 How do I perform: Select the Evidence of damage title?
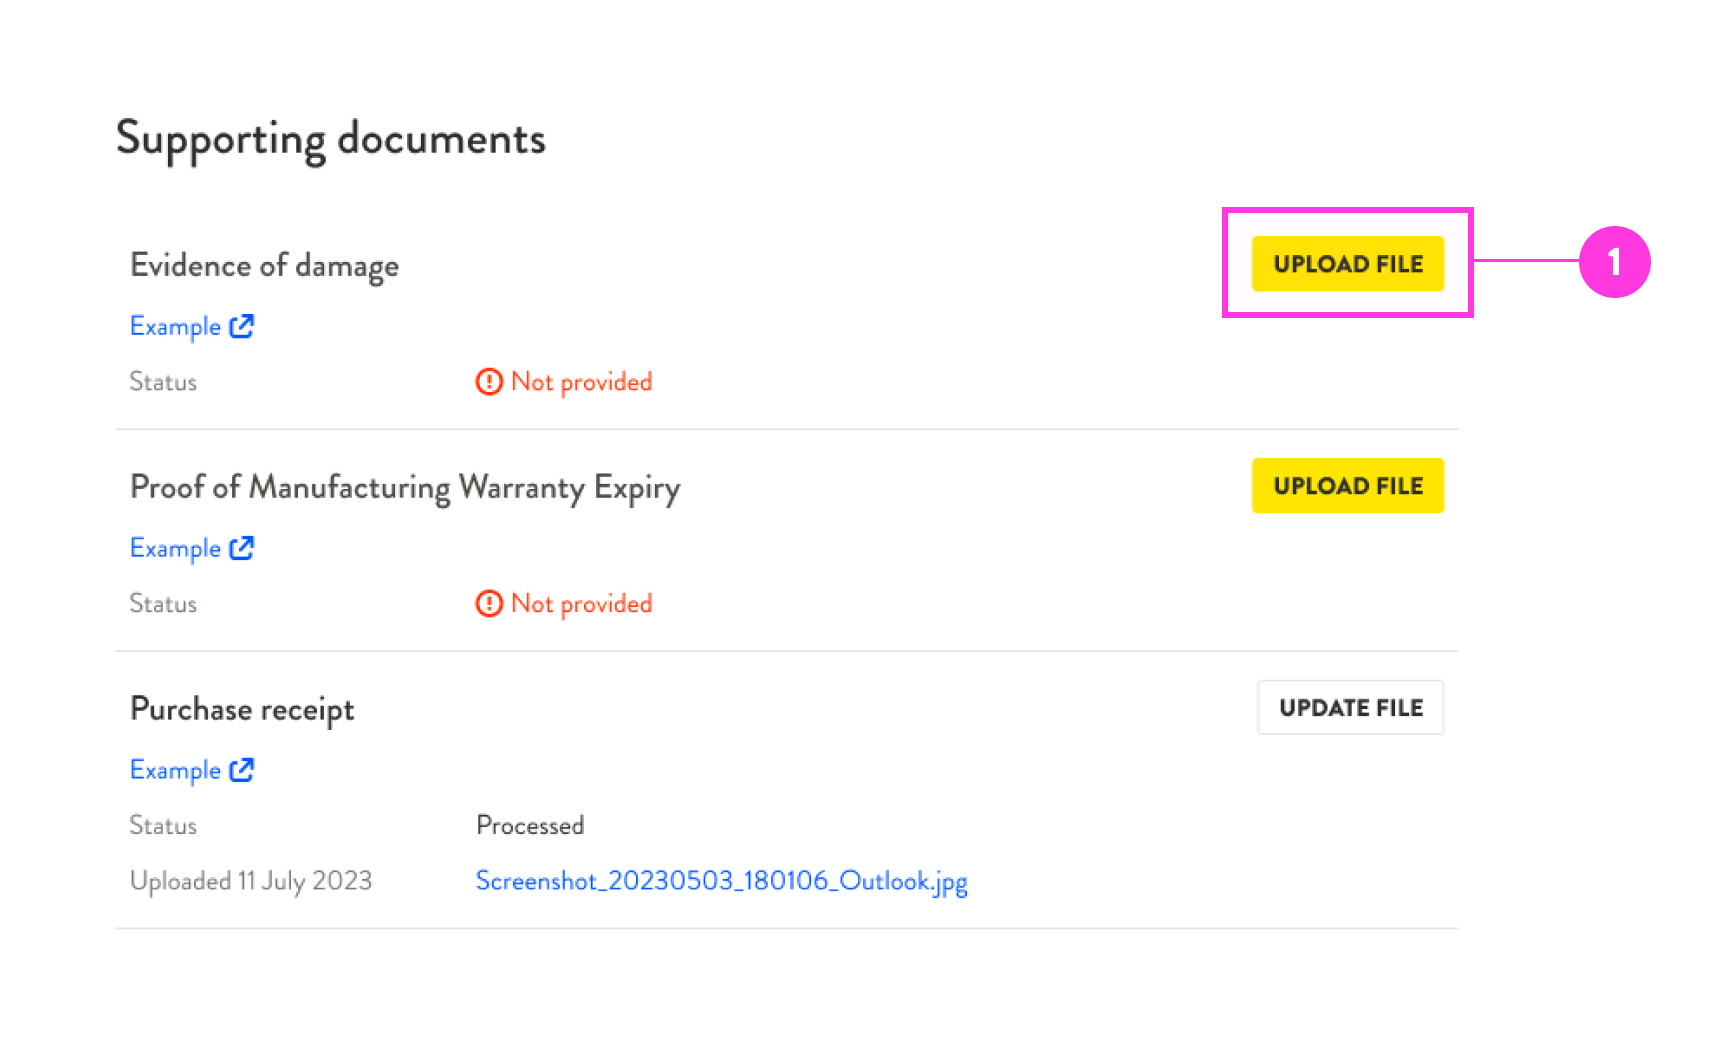pyautogui.click(x=265, y=266)
